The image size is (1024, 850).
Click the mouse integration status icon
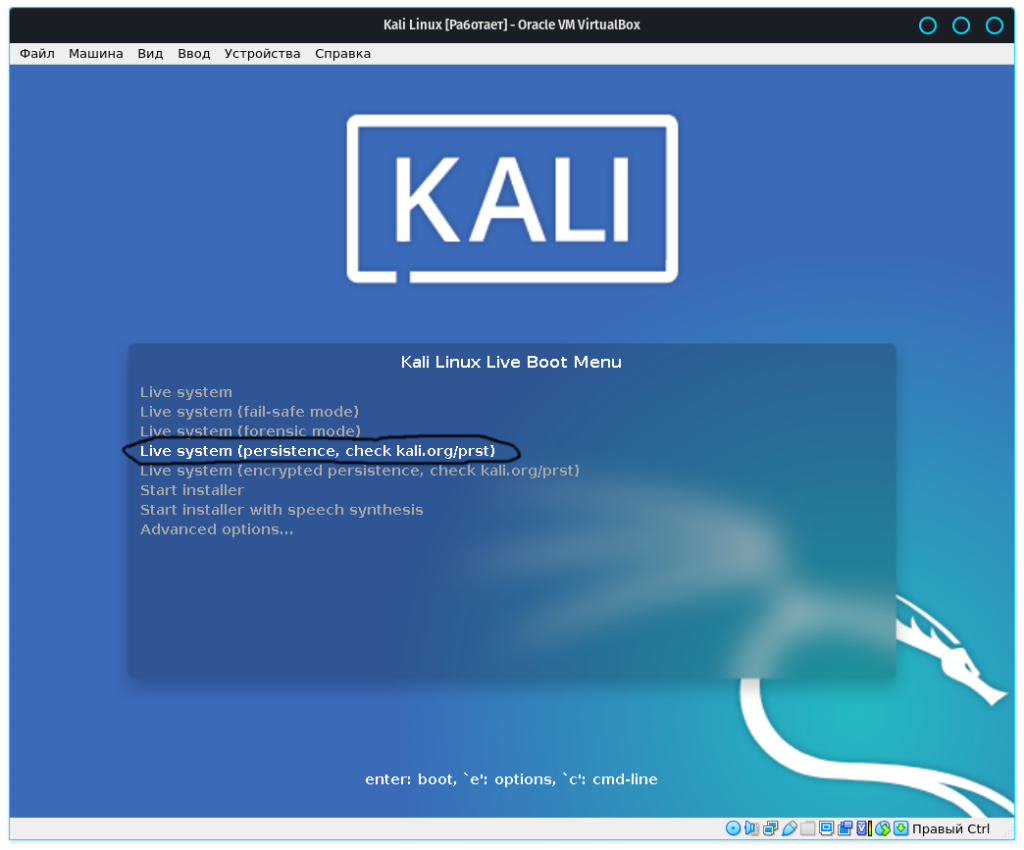click(x=882, y=828)
